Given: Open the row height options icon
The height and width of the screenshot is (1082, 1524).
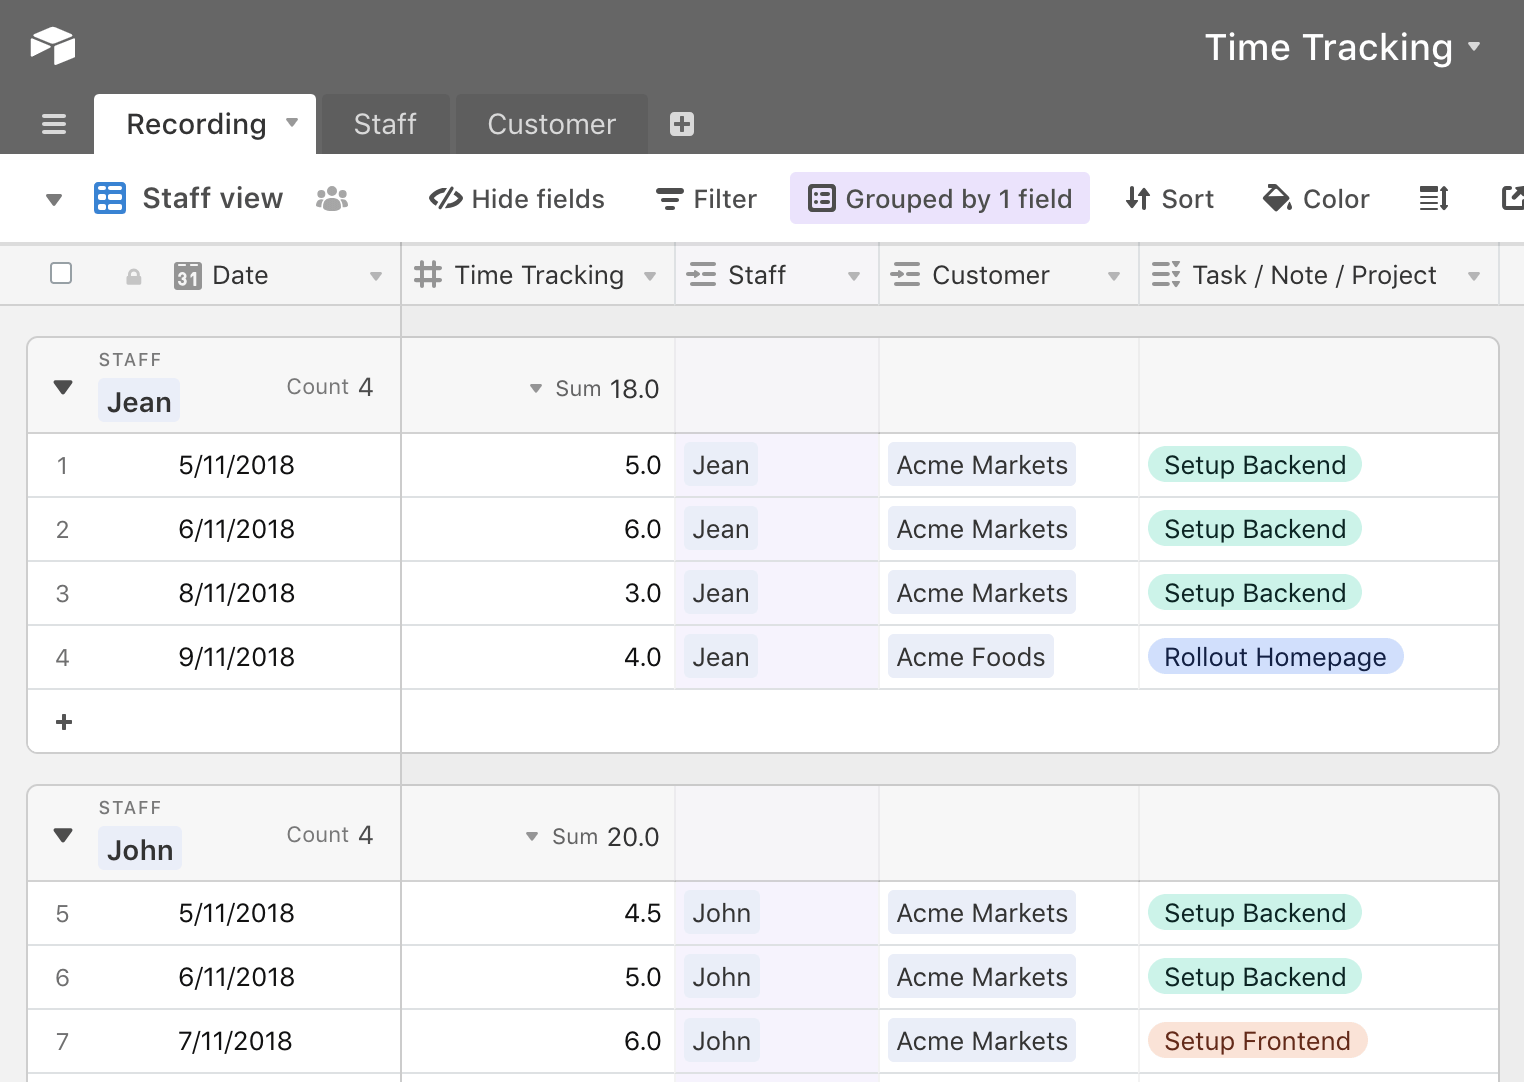Looking at the screenshot, I should (1433, 198).
